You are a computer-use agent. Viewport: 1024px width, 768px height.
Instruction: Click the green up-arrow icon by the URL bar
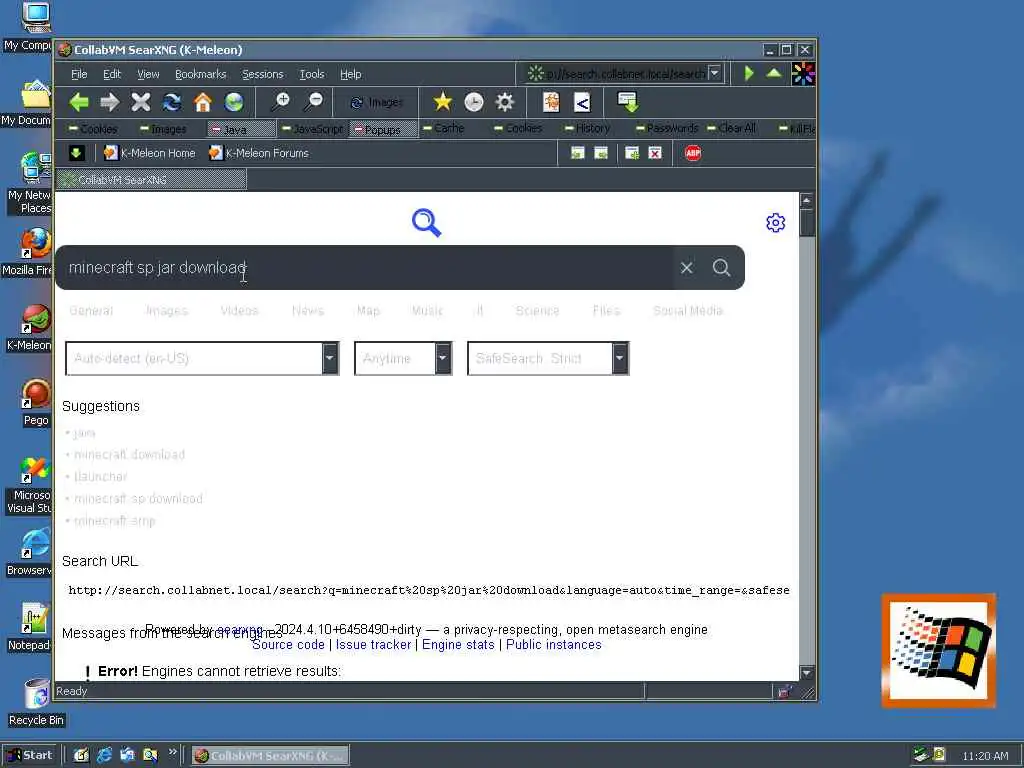pos(774,73)
